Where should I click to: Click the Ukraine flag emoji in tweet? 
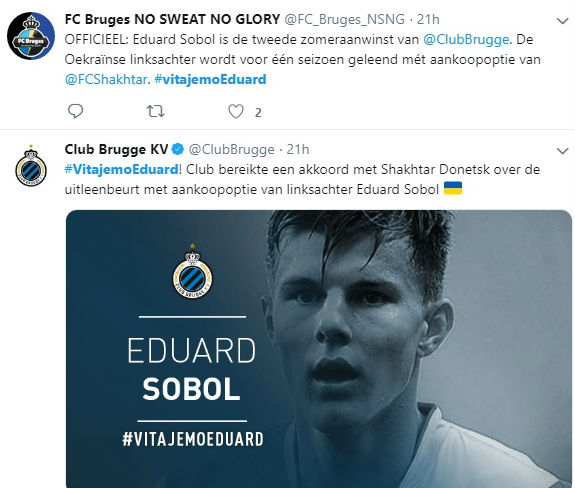(453, 188)
